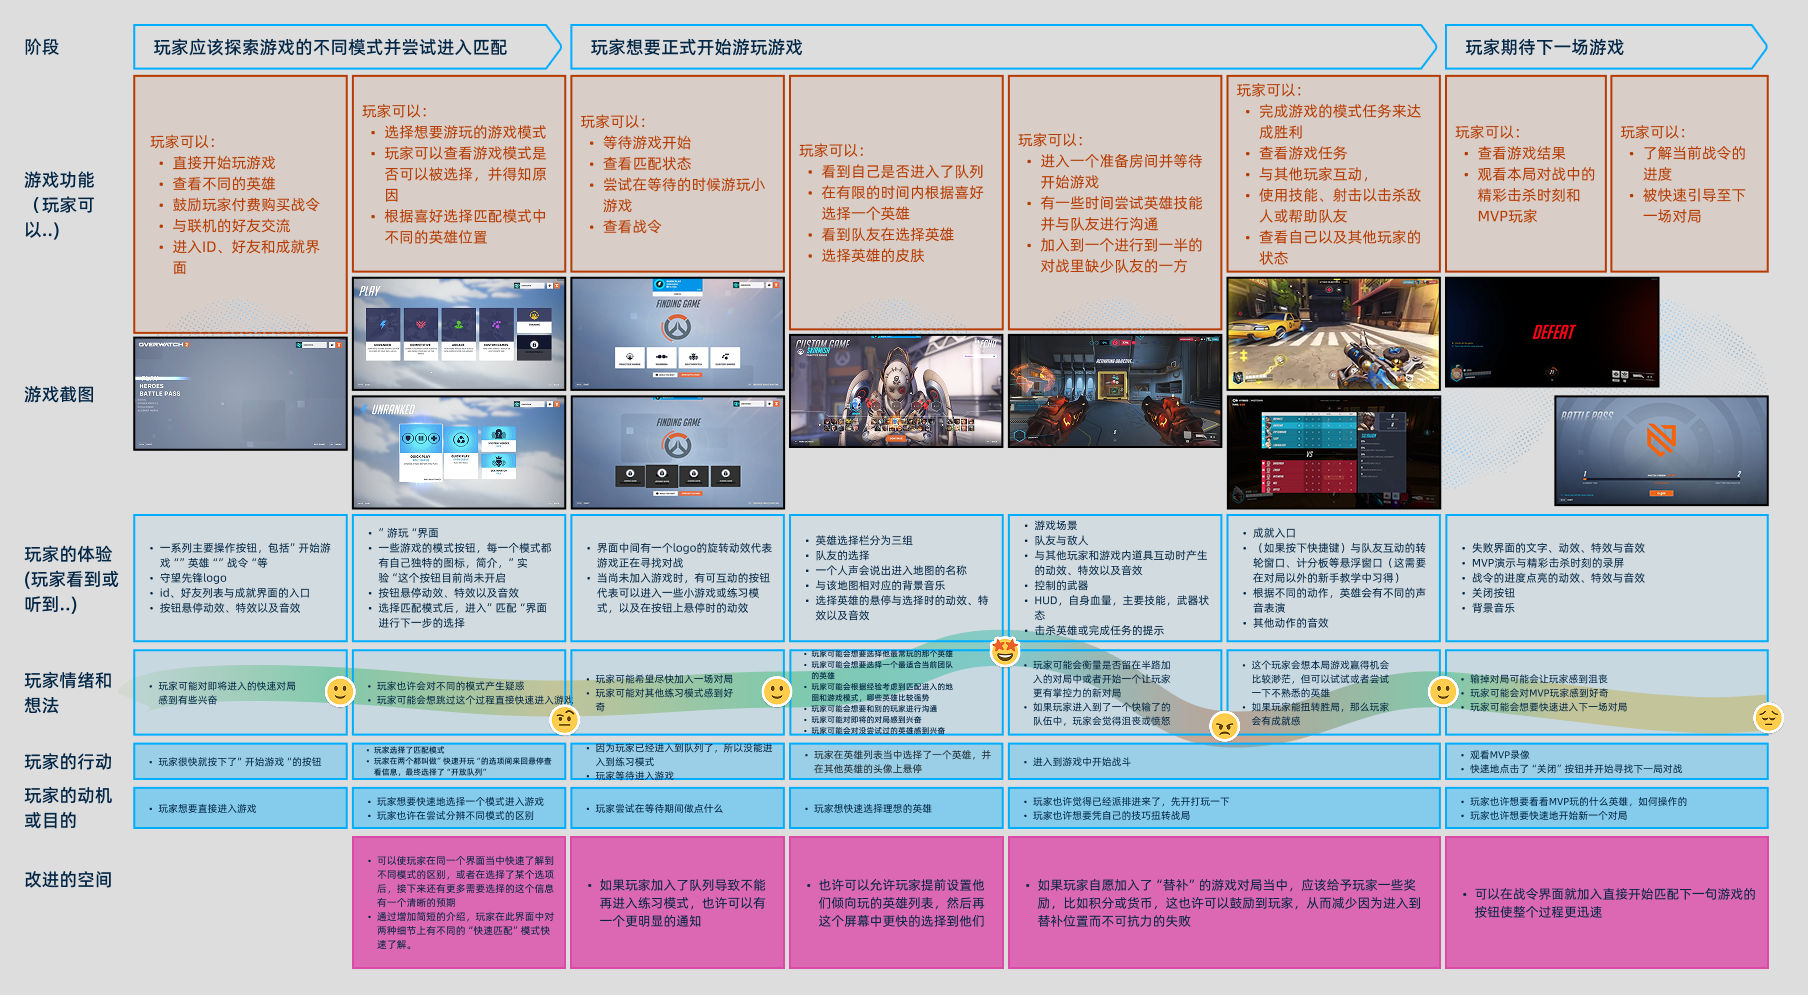This screenshot has height=995, width=1808.
Task: Click the sad unamused emoji at the curve's end
Action: (x=1768, y=717)
